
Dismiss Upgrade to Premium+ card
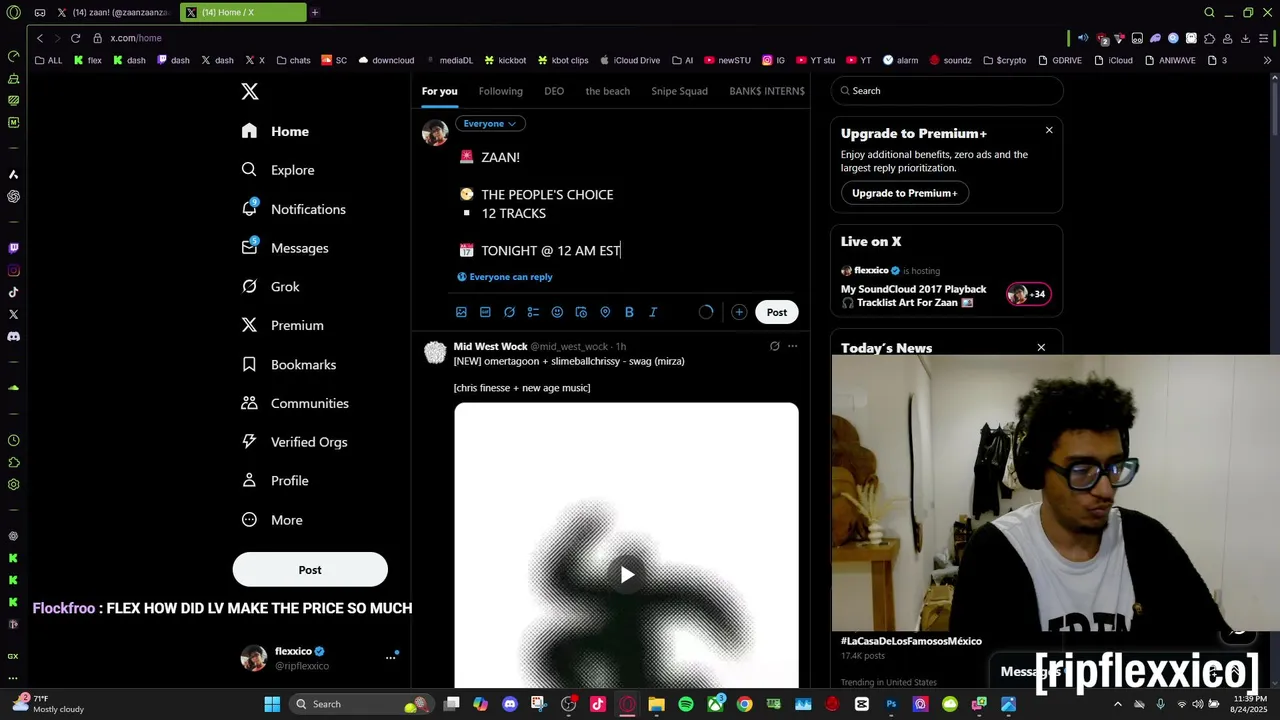point(1049,130)
